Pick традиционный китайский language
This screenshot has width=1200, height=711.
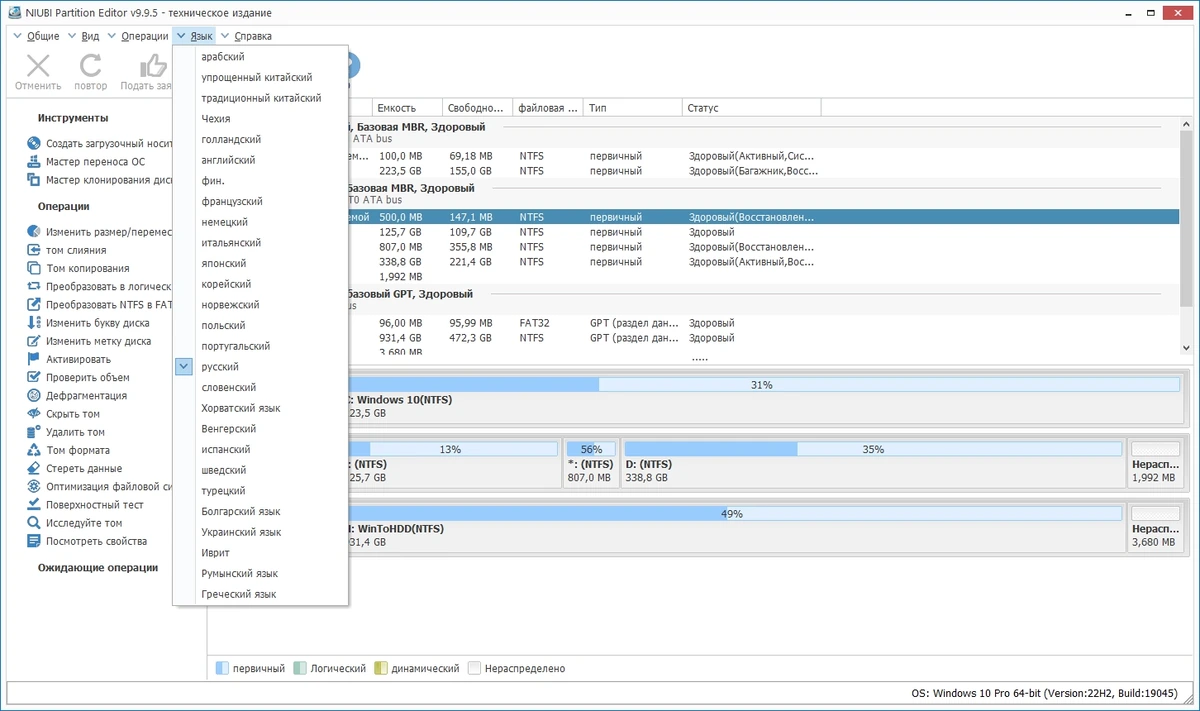click(x=260, y=98)
